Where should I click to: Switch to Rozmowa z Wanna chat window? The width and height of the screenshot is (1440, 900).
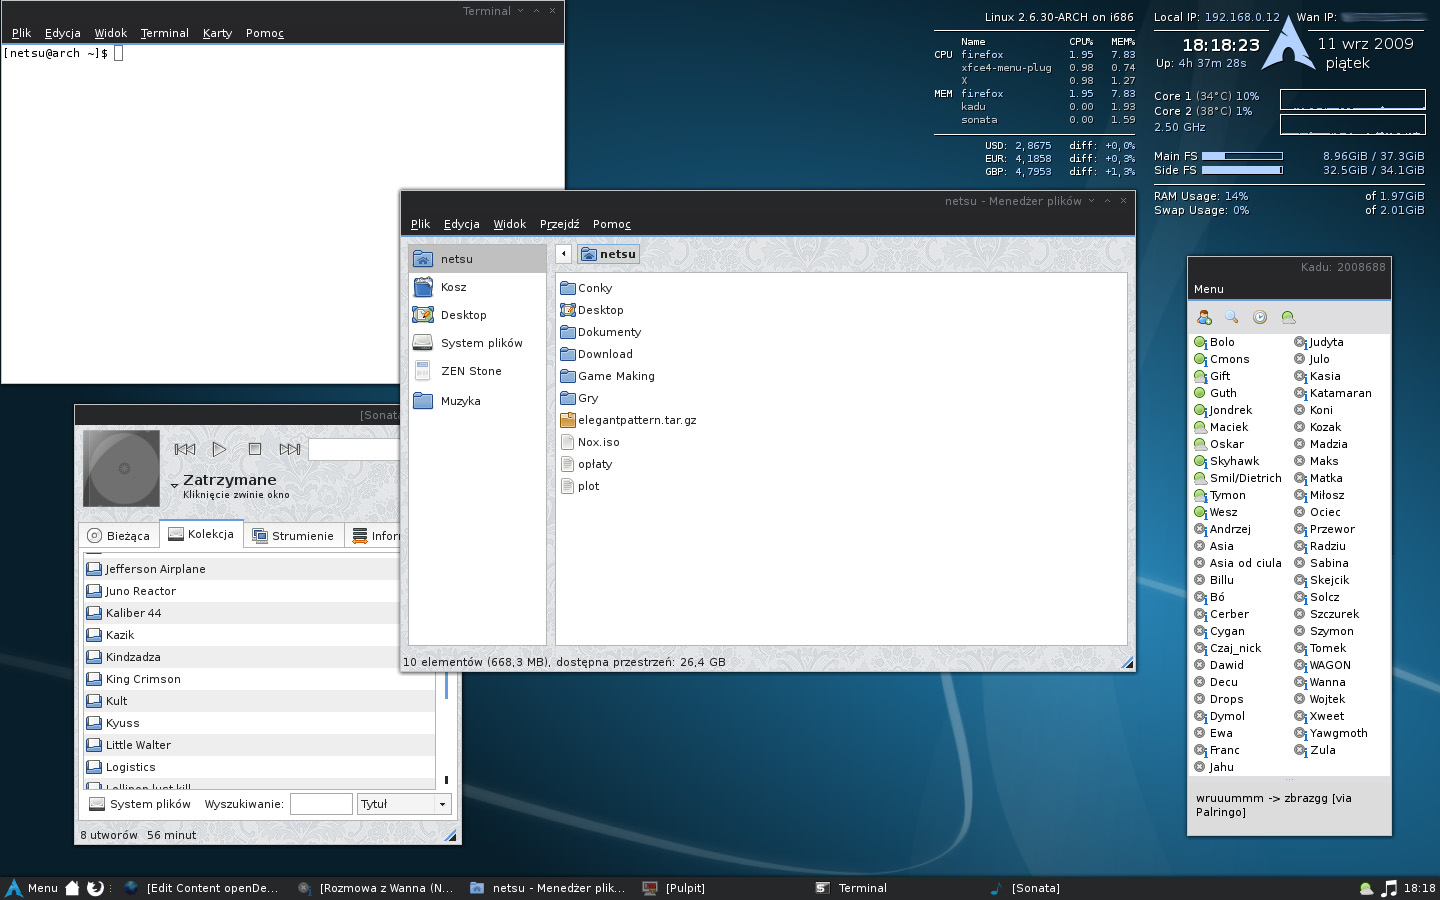[376, 888]
